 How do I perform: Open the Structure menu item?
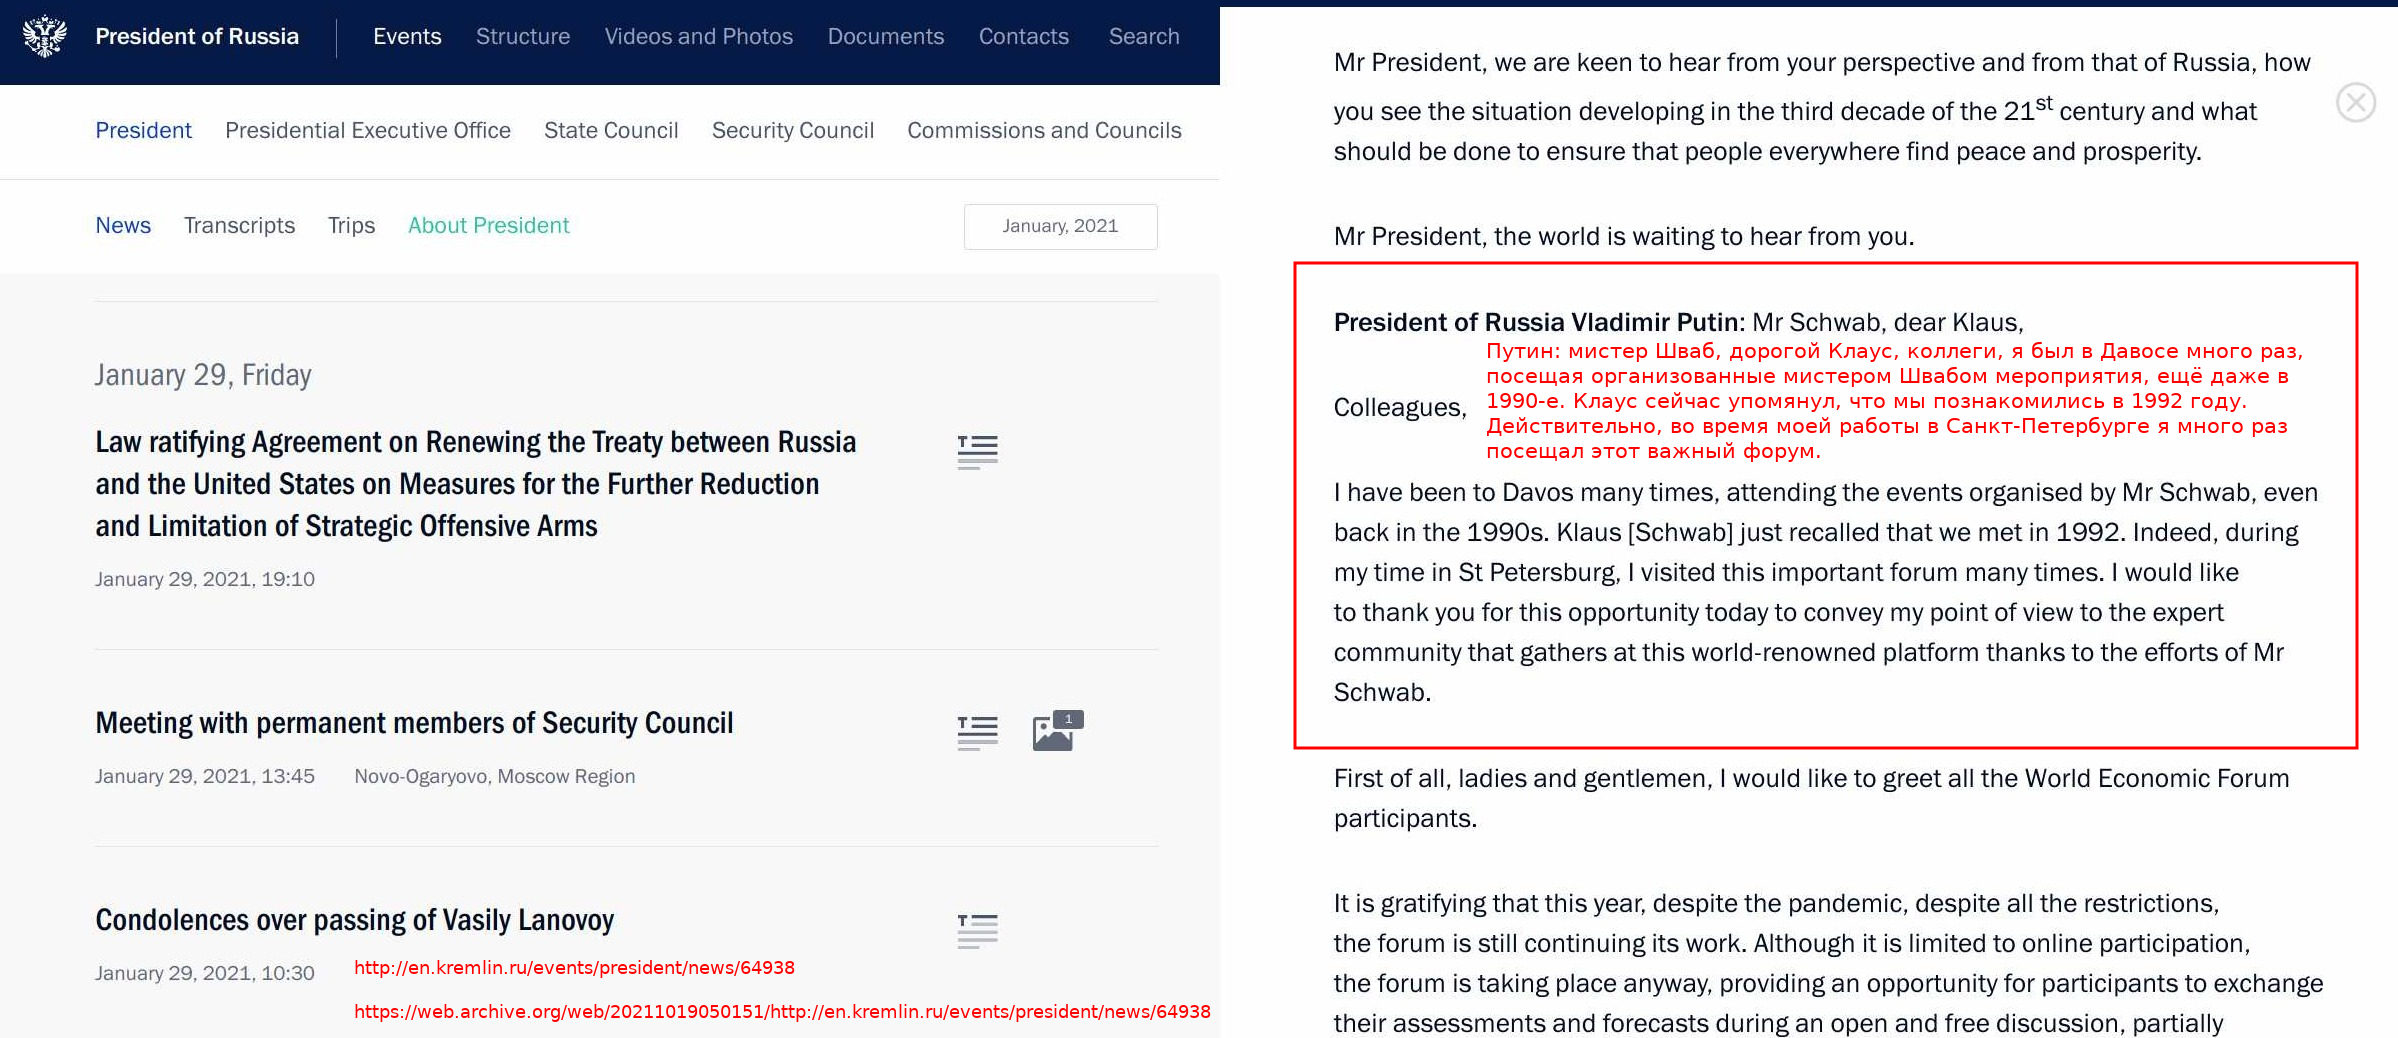coord(523,37)
